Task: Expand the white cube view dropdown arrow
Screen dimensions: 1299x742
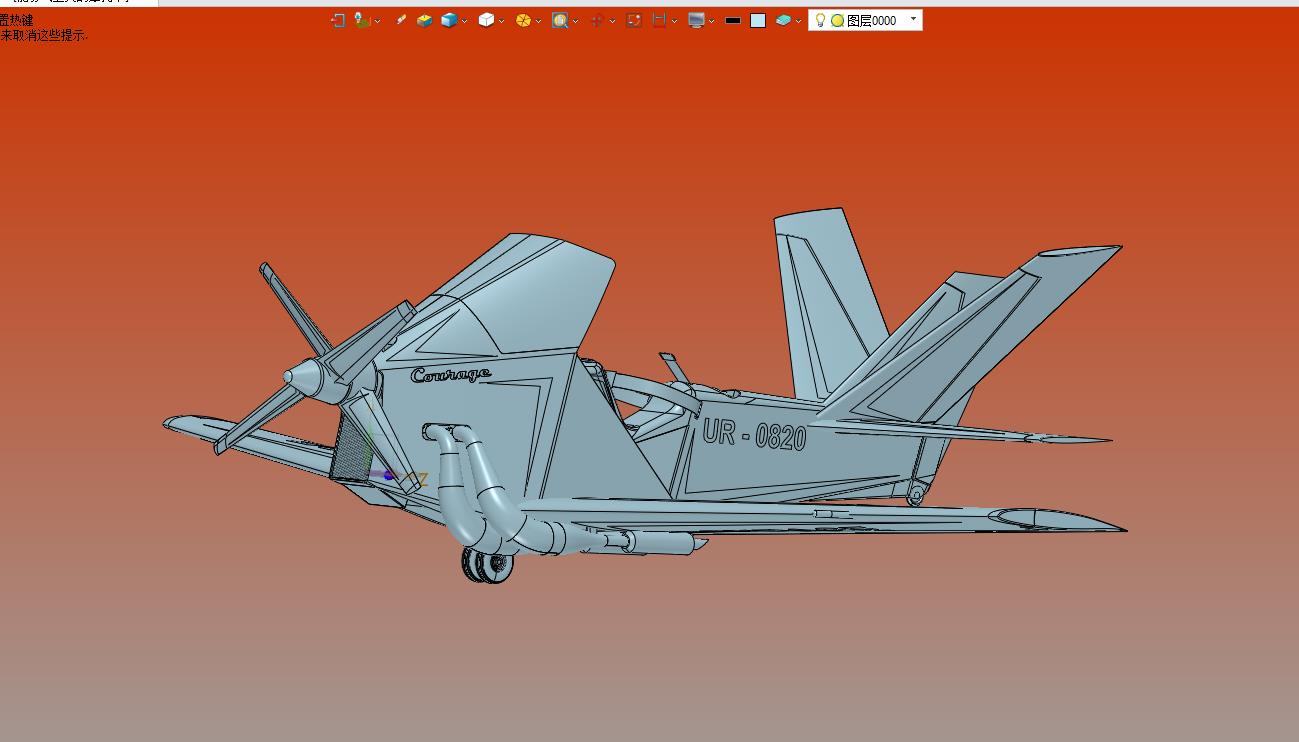Action: pyautogui.click(x=501, y=21)
